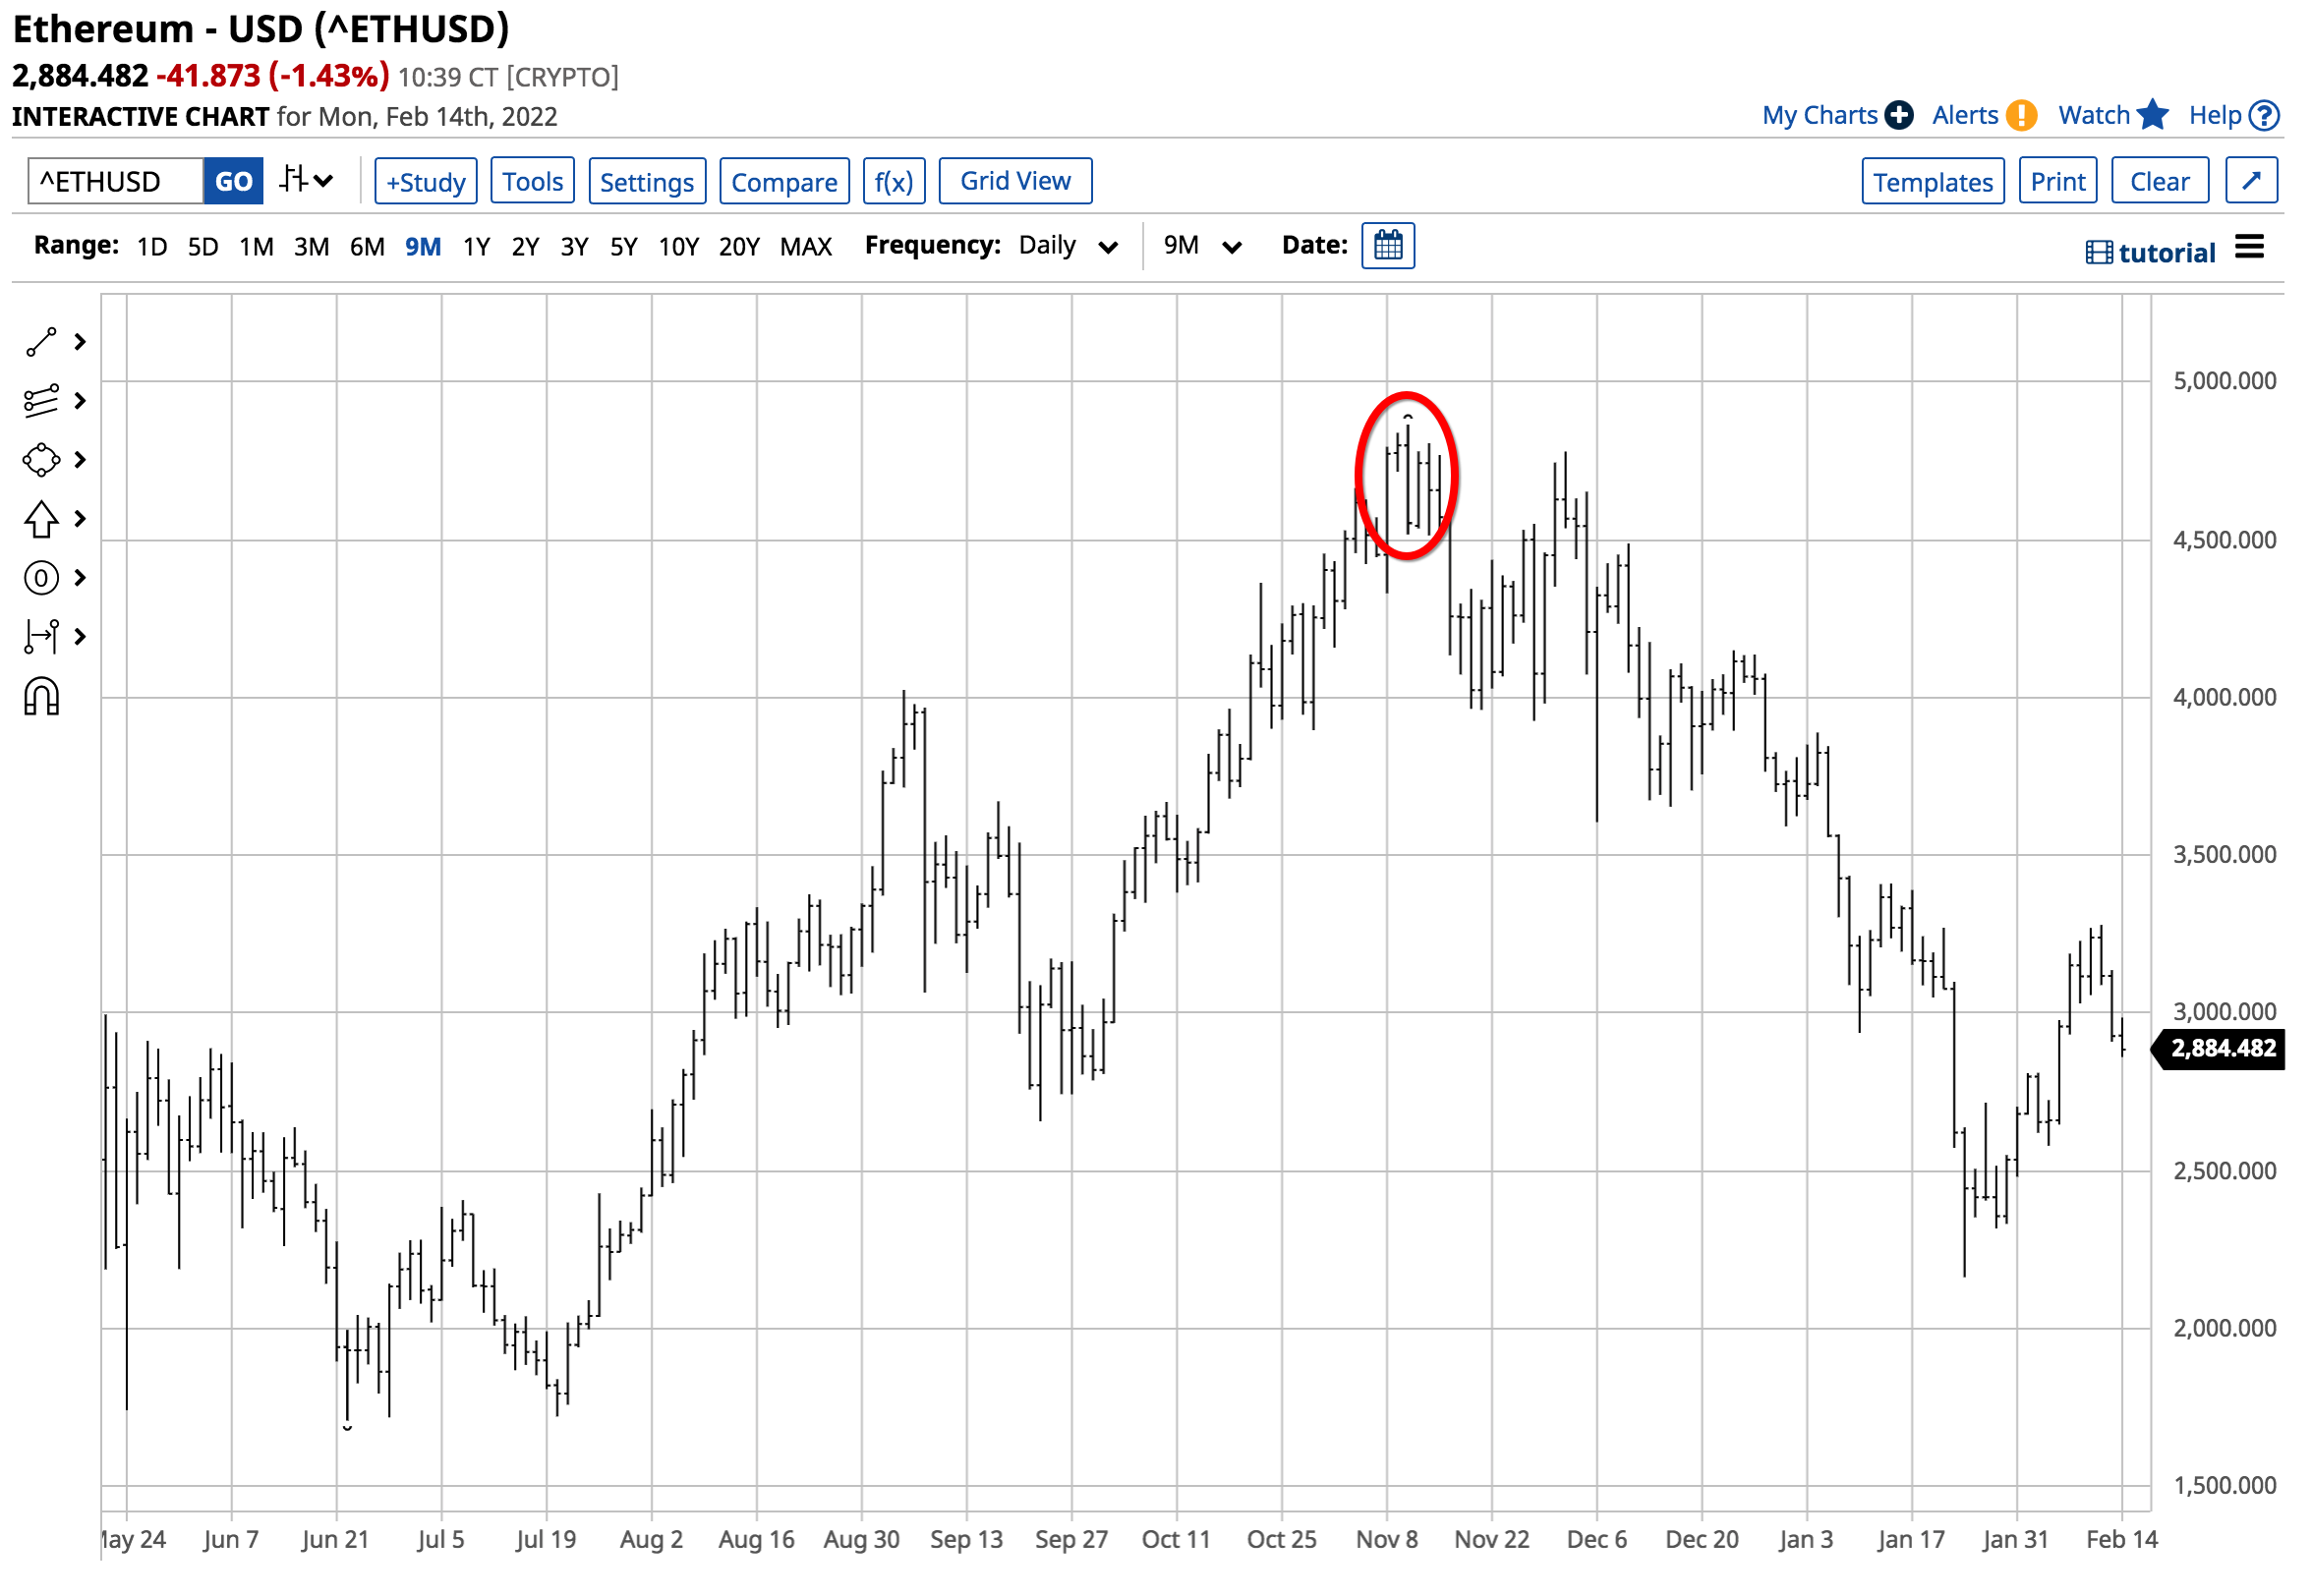
Task: Open the f(x) expression button
Action: tap(893, 181)
